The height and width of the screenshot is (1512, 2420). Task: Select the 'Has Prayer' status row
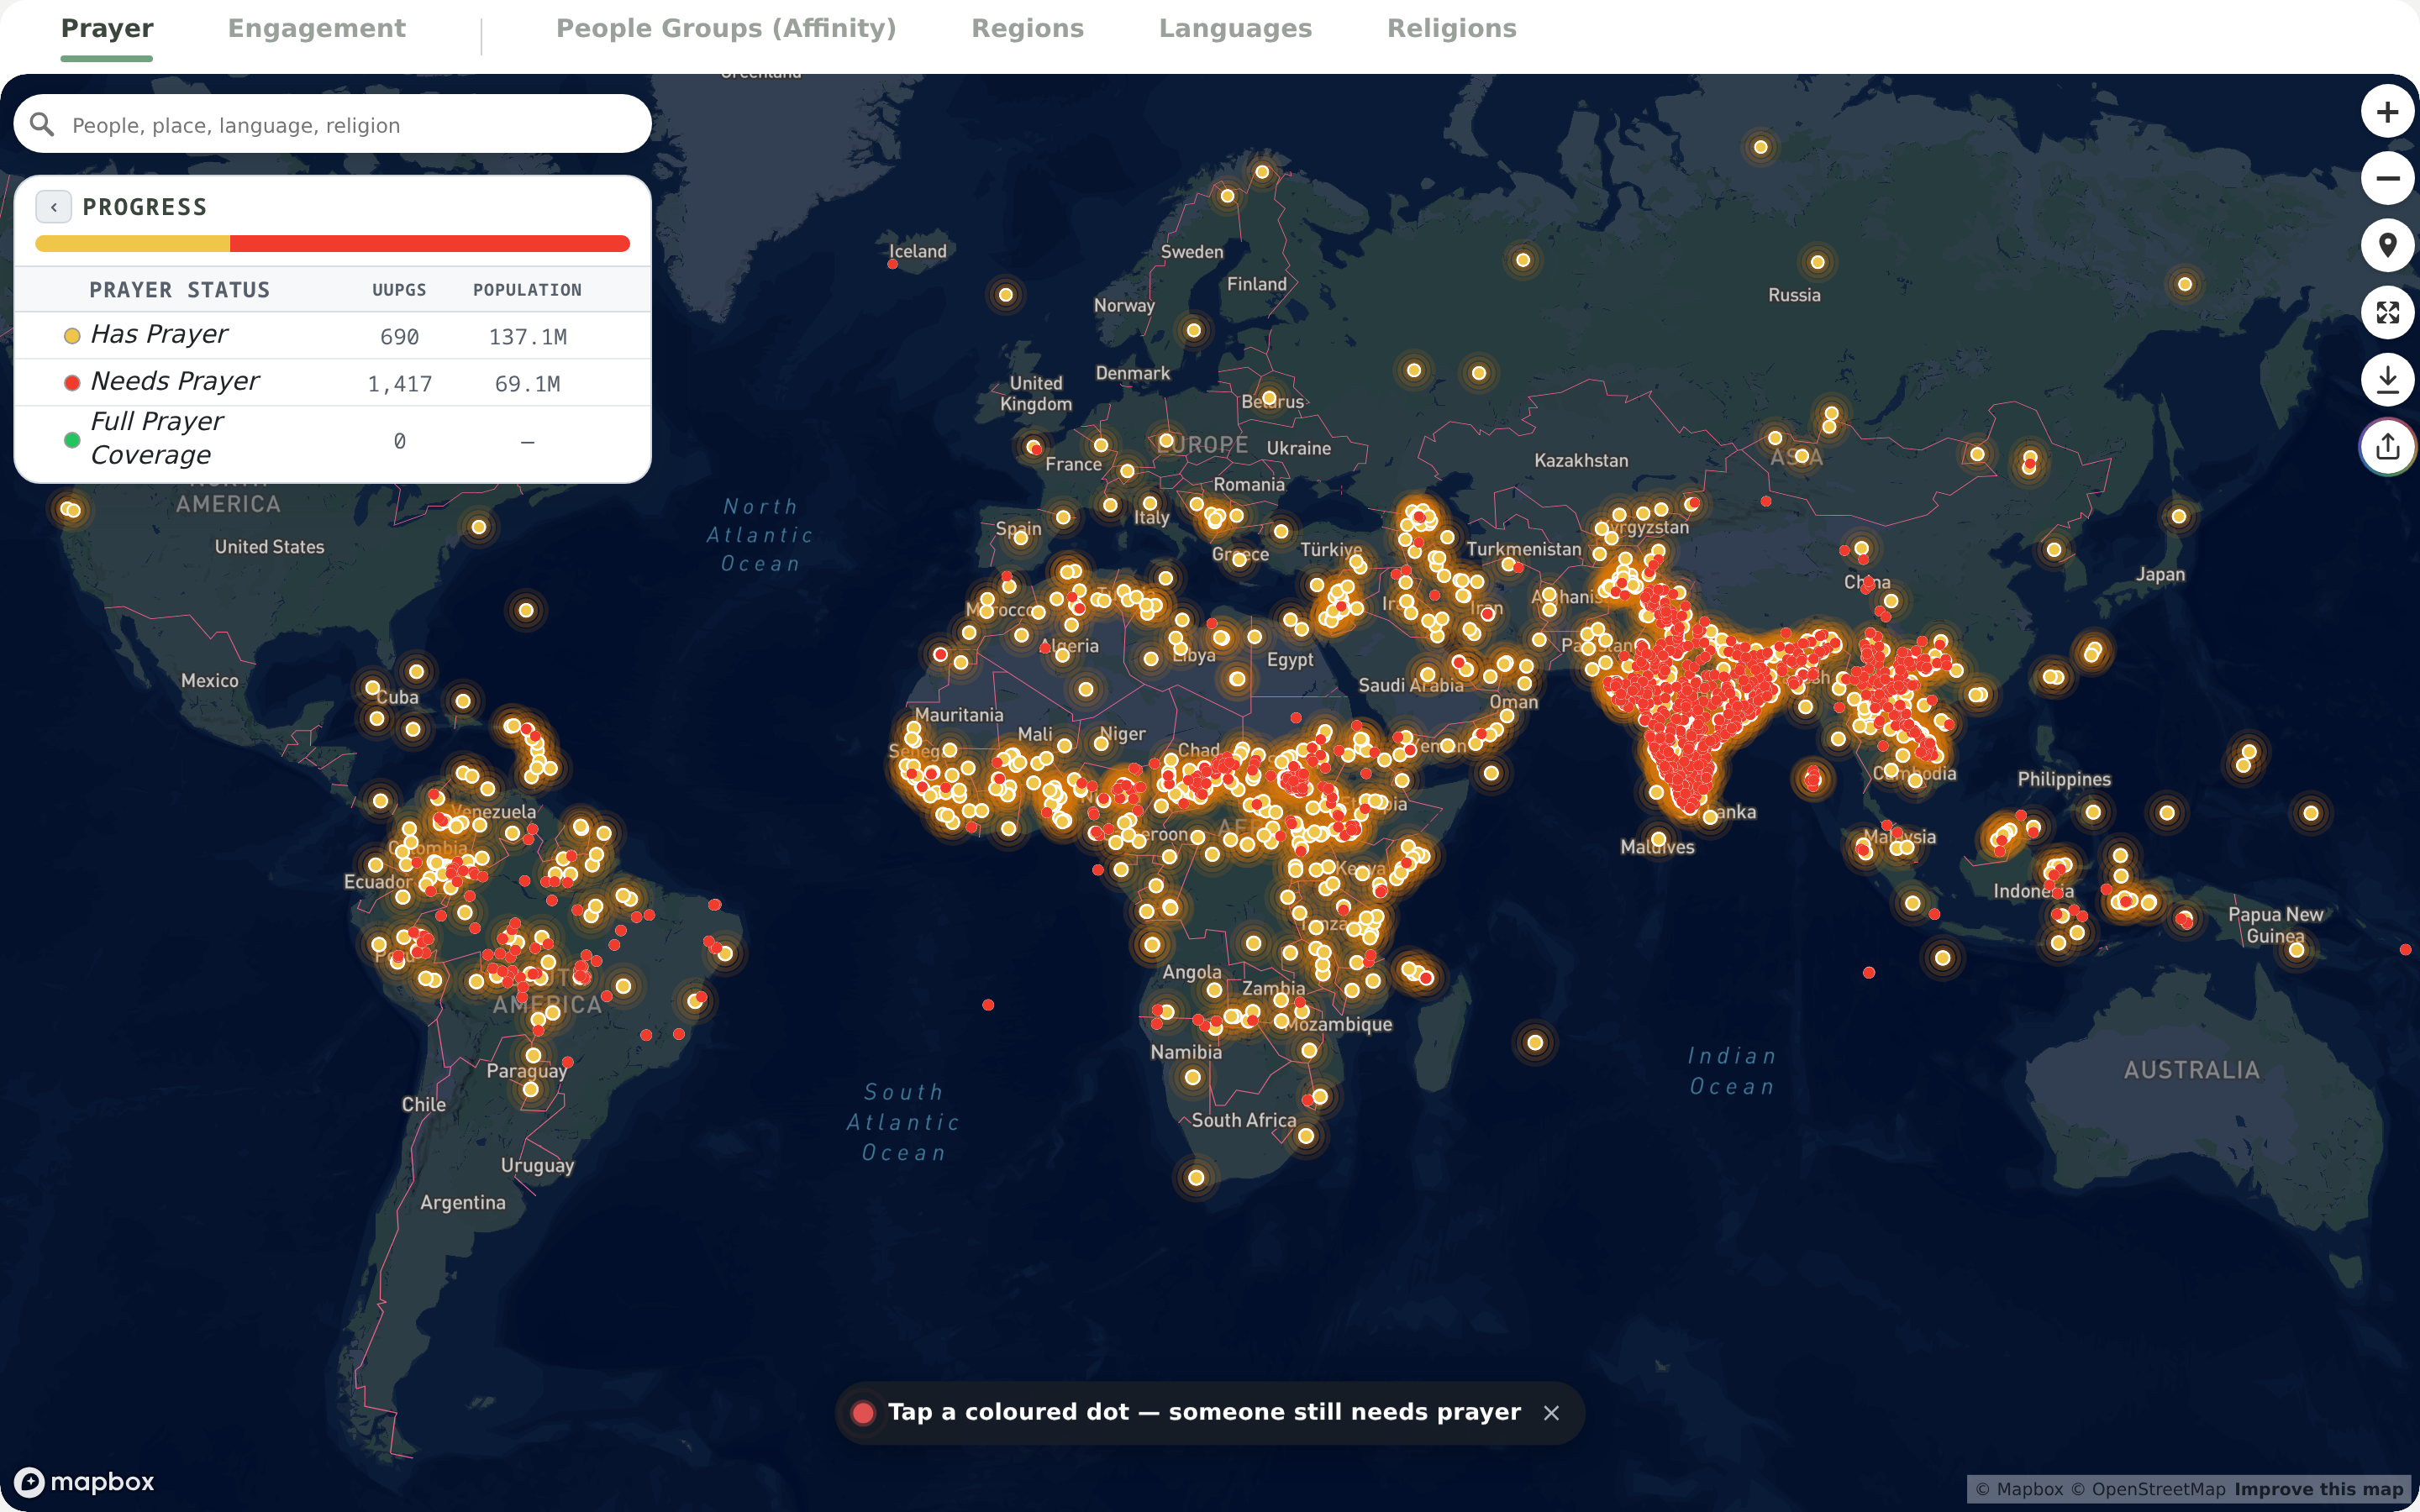point(333,336)
